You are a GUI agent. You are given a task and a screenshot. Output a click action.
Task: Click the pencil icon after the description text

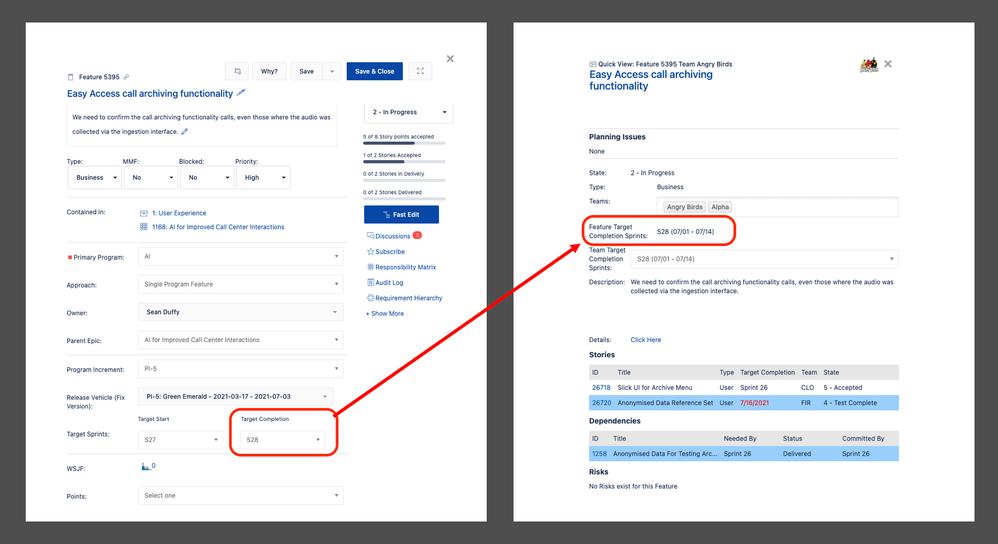point(185,132)
